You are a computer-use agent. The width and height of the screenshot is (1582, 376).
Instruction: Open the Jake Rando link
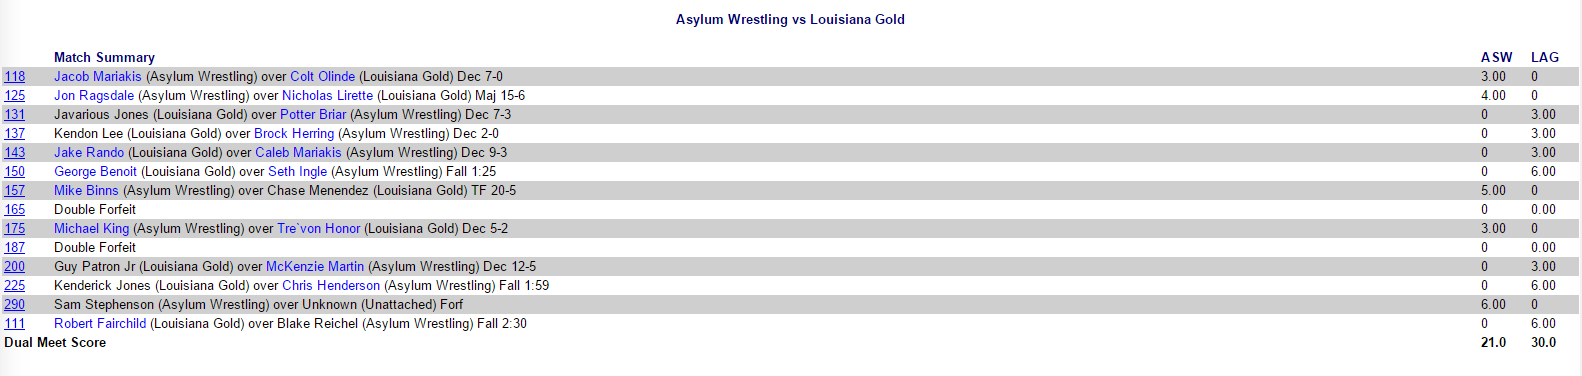click(x=89, y=152)
